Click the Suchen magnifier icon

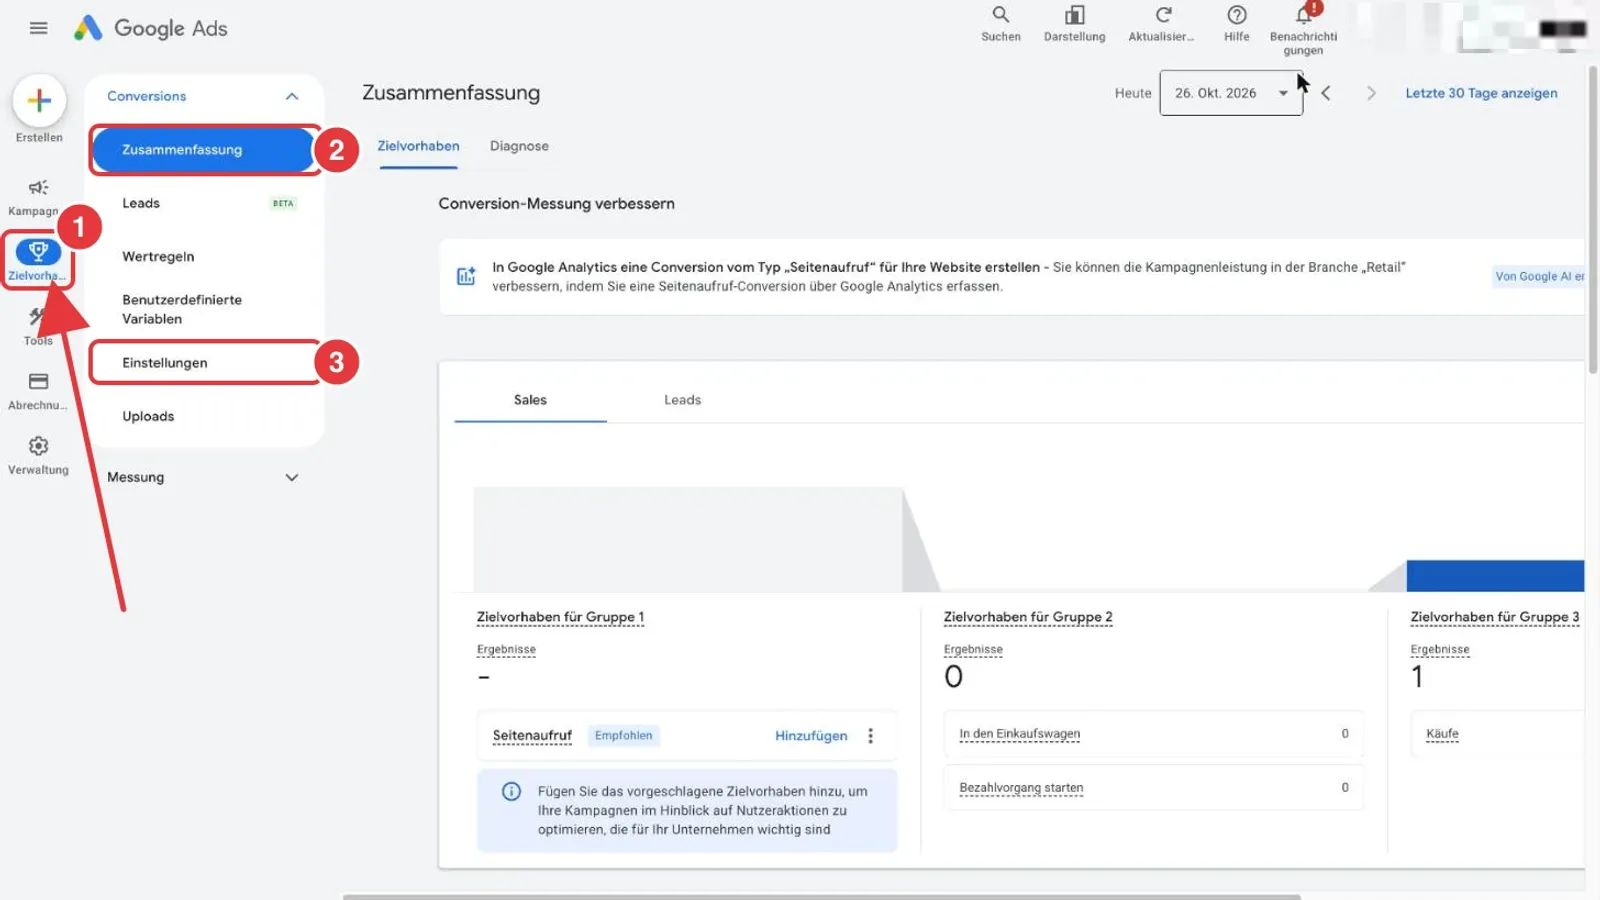pos(1000,15)
